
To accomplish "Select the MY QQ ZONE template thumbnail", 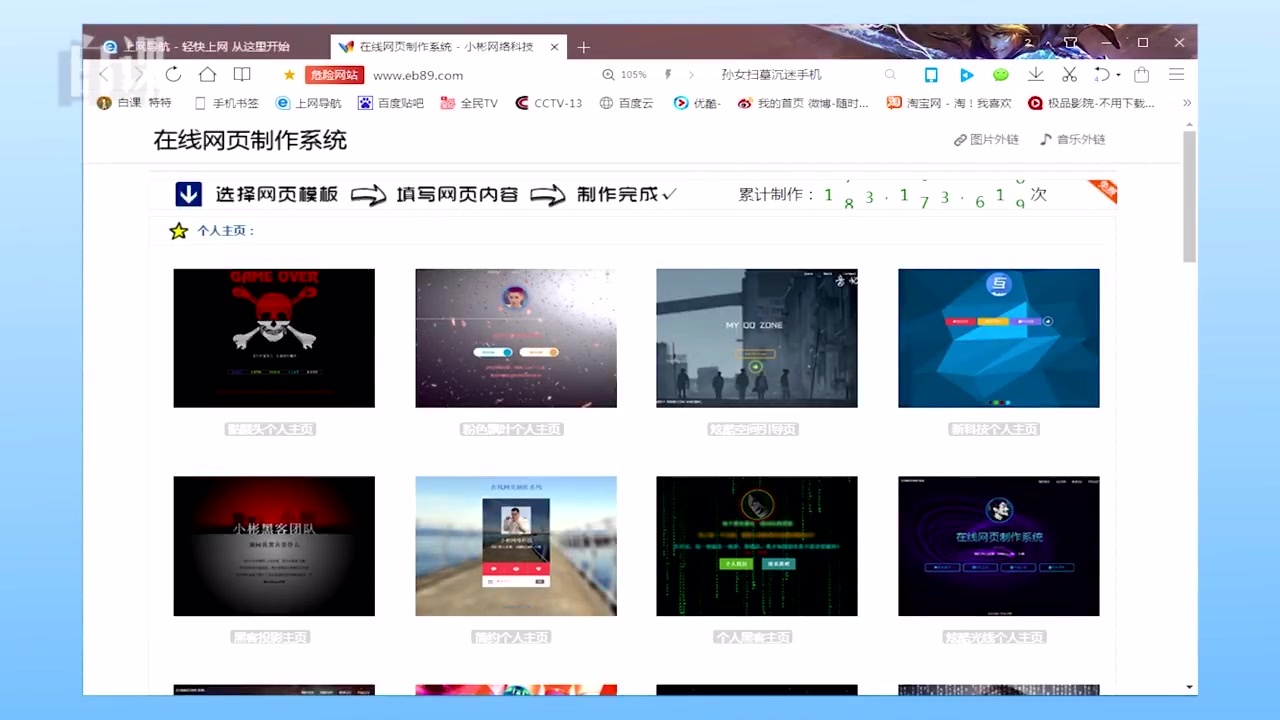I will coord(757,338).
